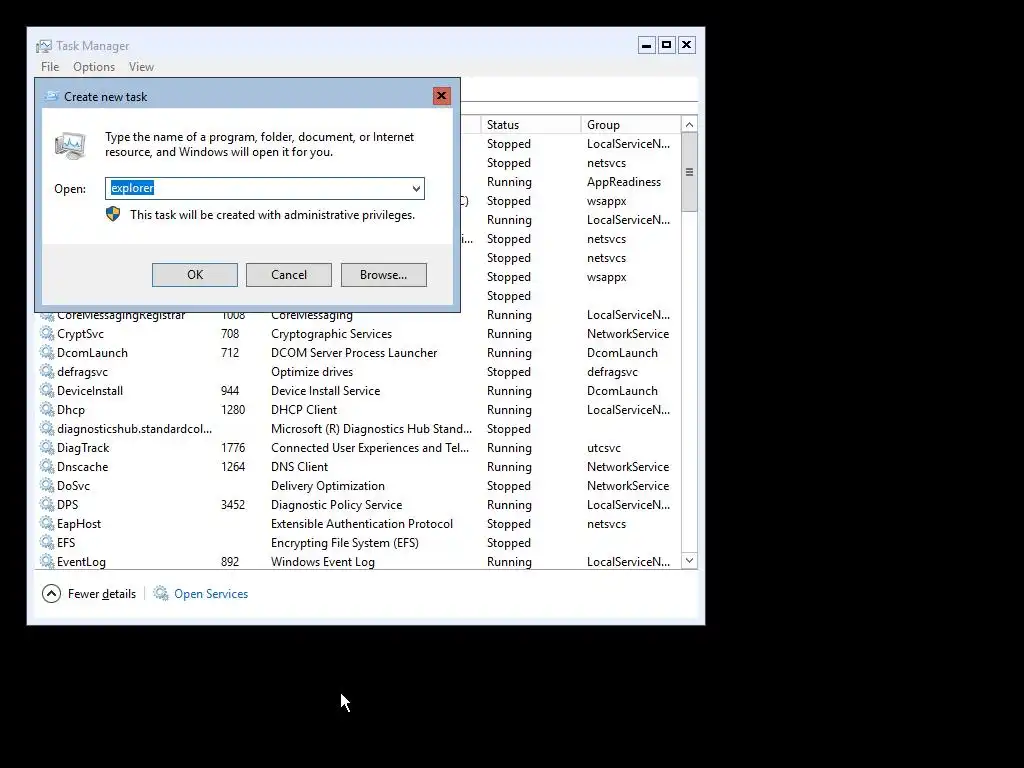
Task: Click the Windows Event Log description
Action: click(x=323, y=561)
